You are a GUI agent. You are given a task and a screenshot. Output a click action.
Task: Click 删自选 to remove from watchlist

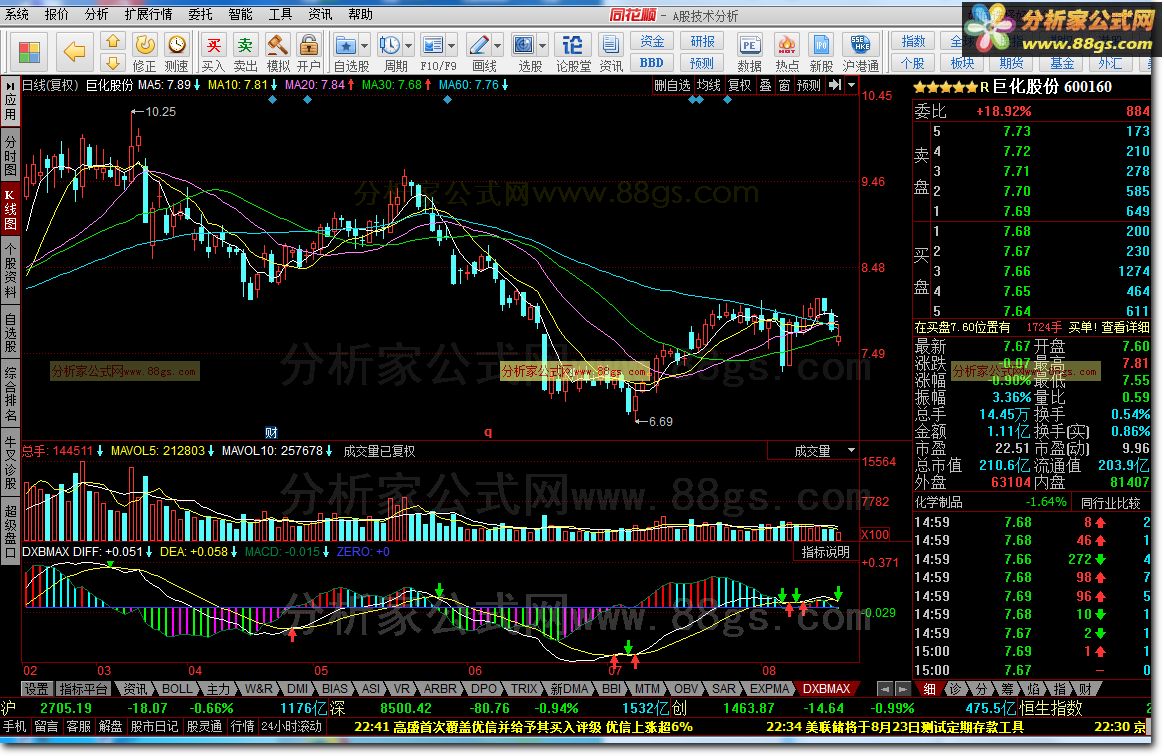pos(672,85)
